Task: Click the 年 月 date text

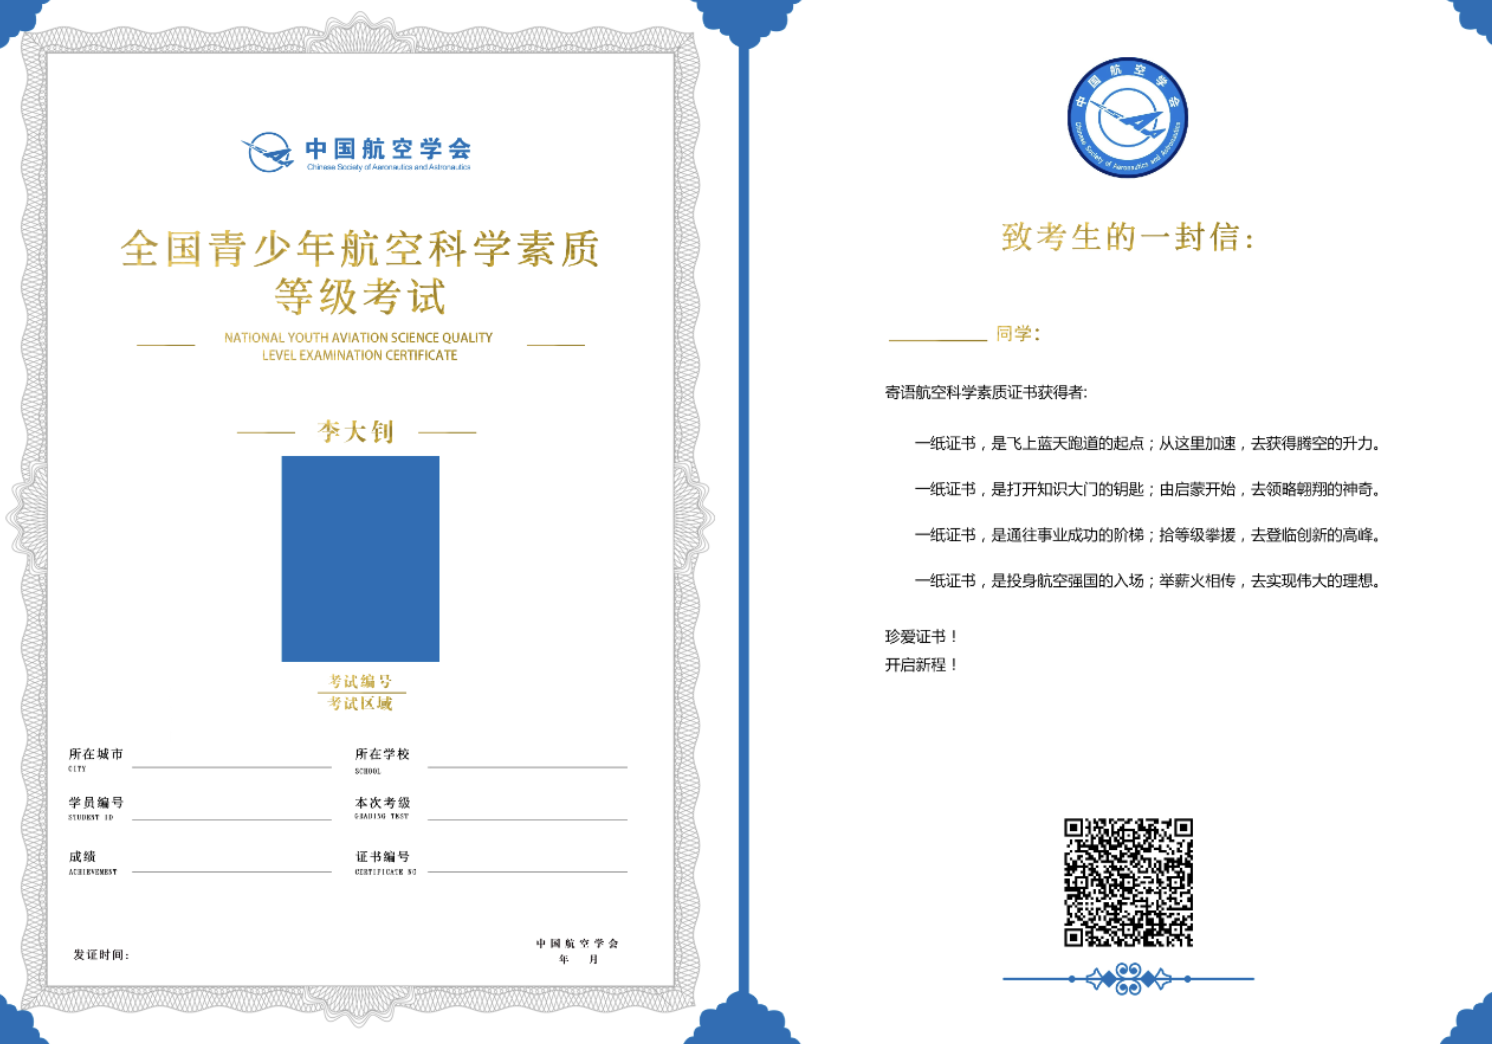Action: coord(578,959)
